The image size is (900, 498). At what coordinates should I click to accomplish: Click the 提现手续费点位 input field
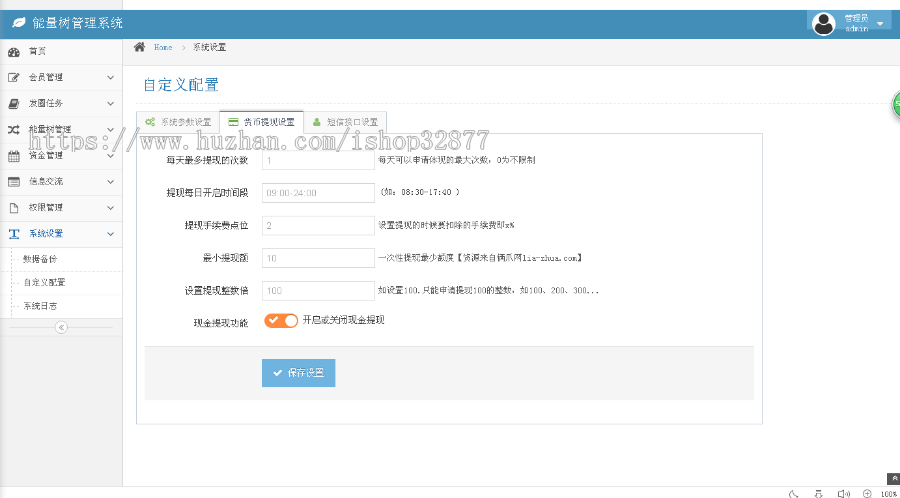(319, 225)
